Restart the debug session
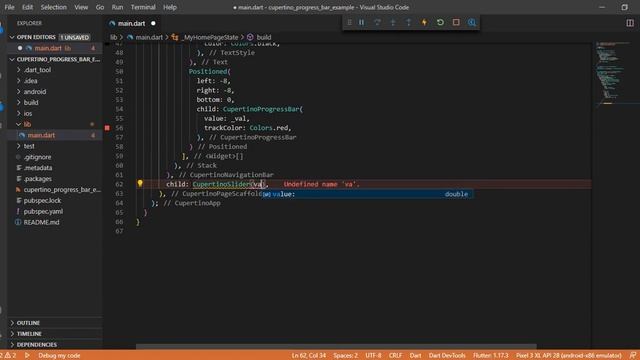This screenshot has width=640, height=360. tap(440, 22)
